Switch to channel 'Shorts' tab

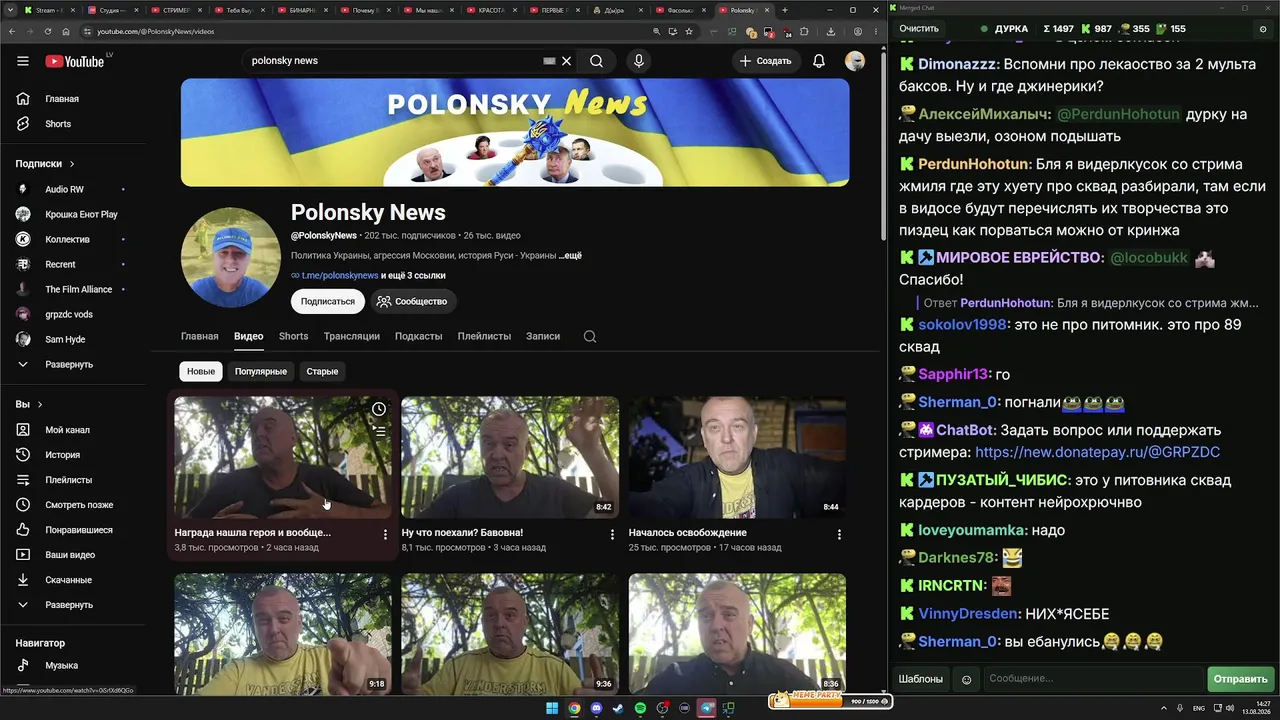coord(294,337)
